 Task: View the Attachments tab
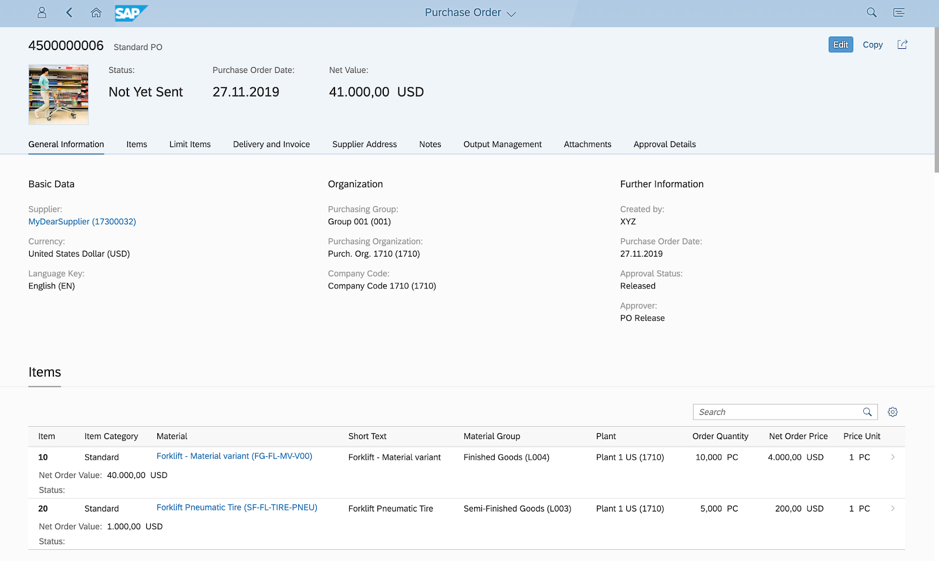point(587,144)
